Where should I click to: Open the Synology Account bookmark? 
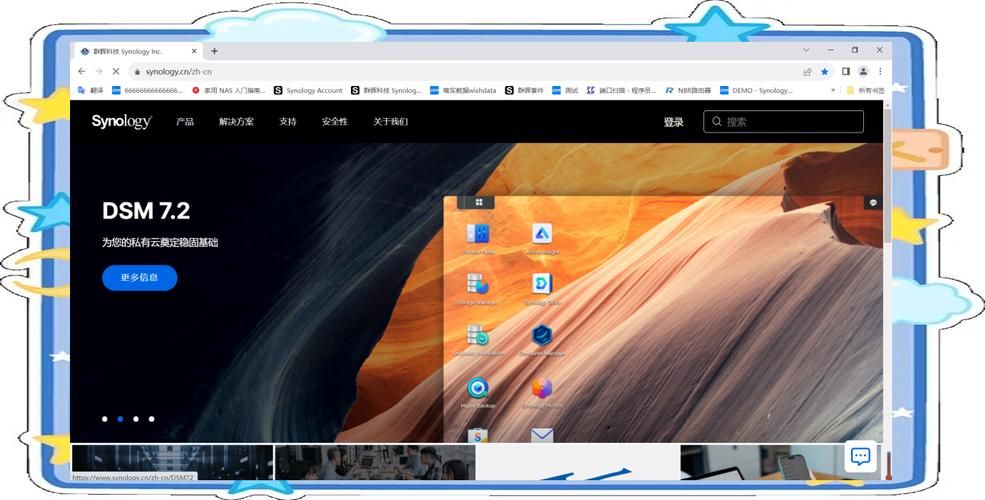[308, 90]
